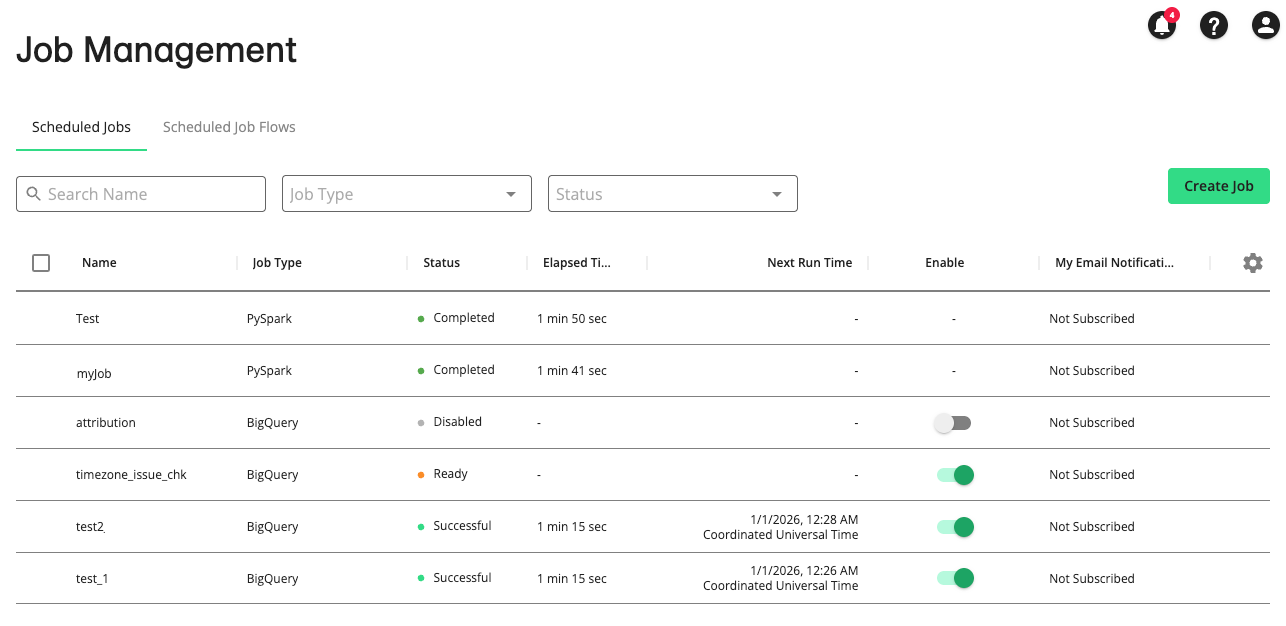Open the job named myJob

(x=94, y=373)
